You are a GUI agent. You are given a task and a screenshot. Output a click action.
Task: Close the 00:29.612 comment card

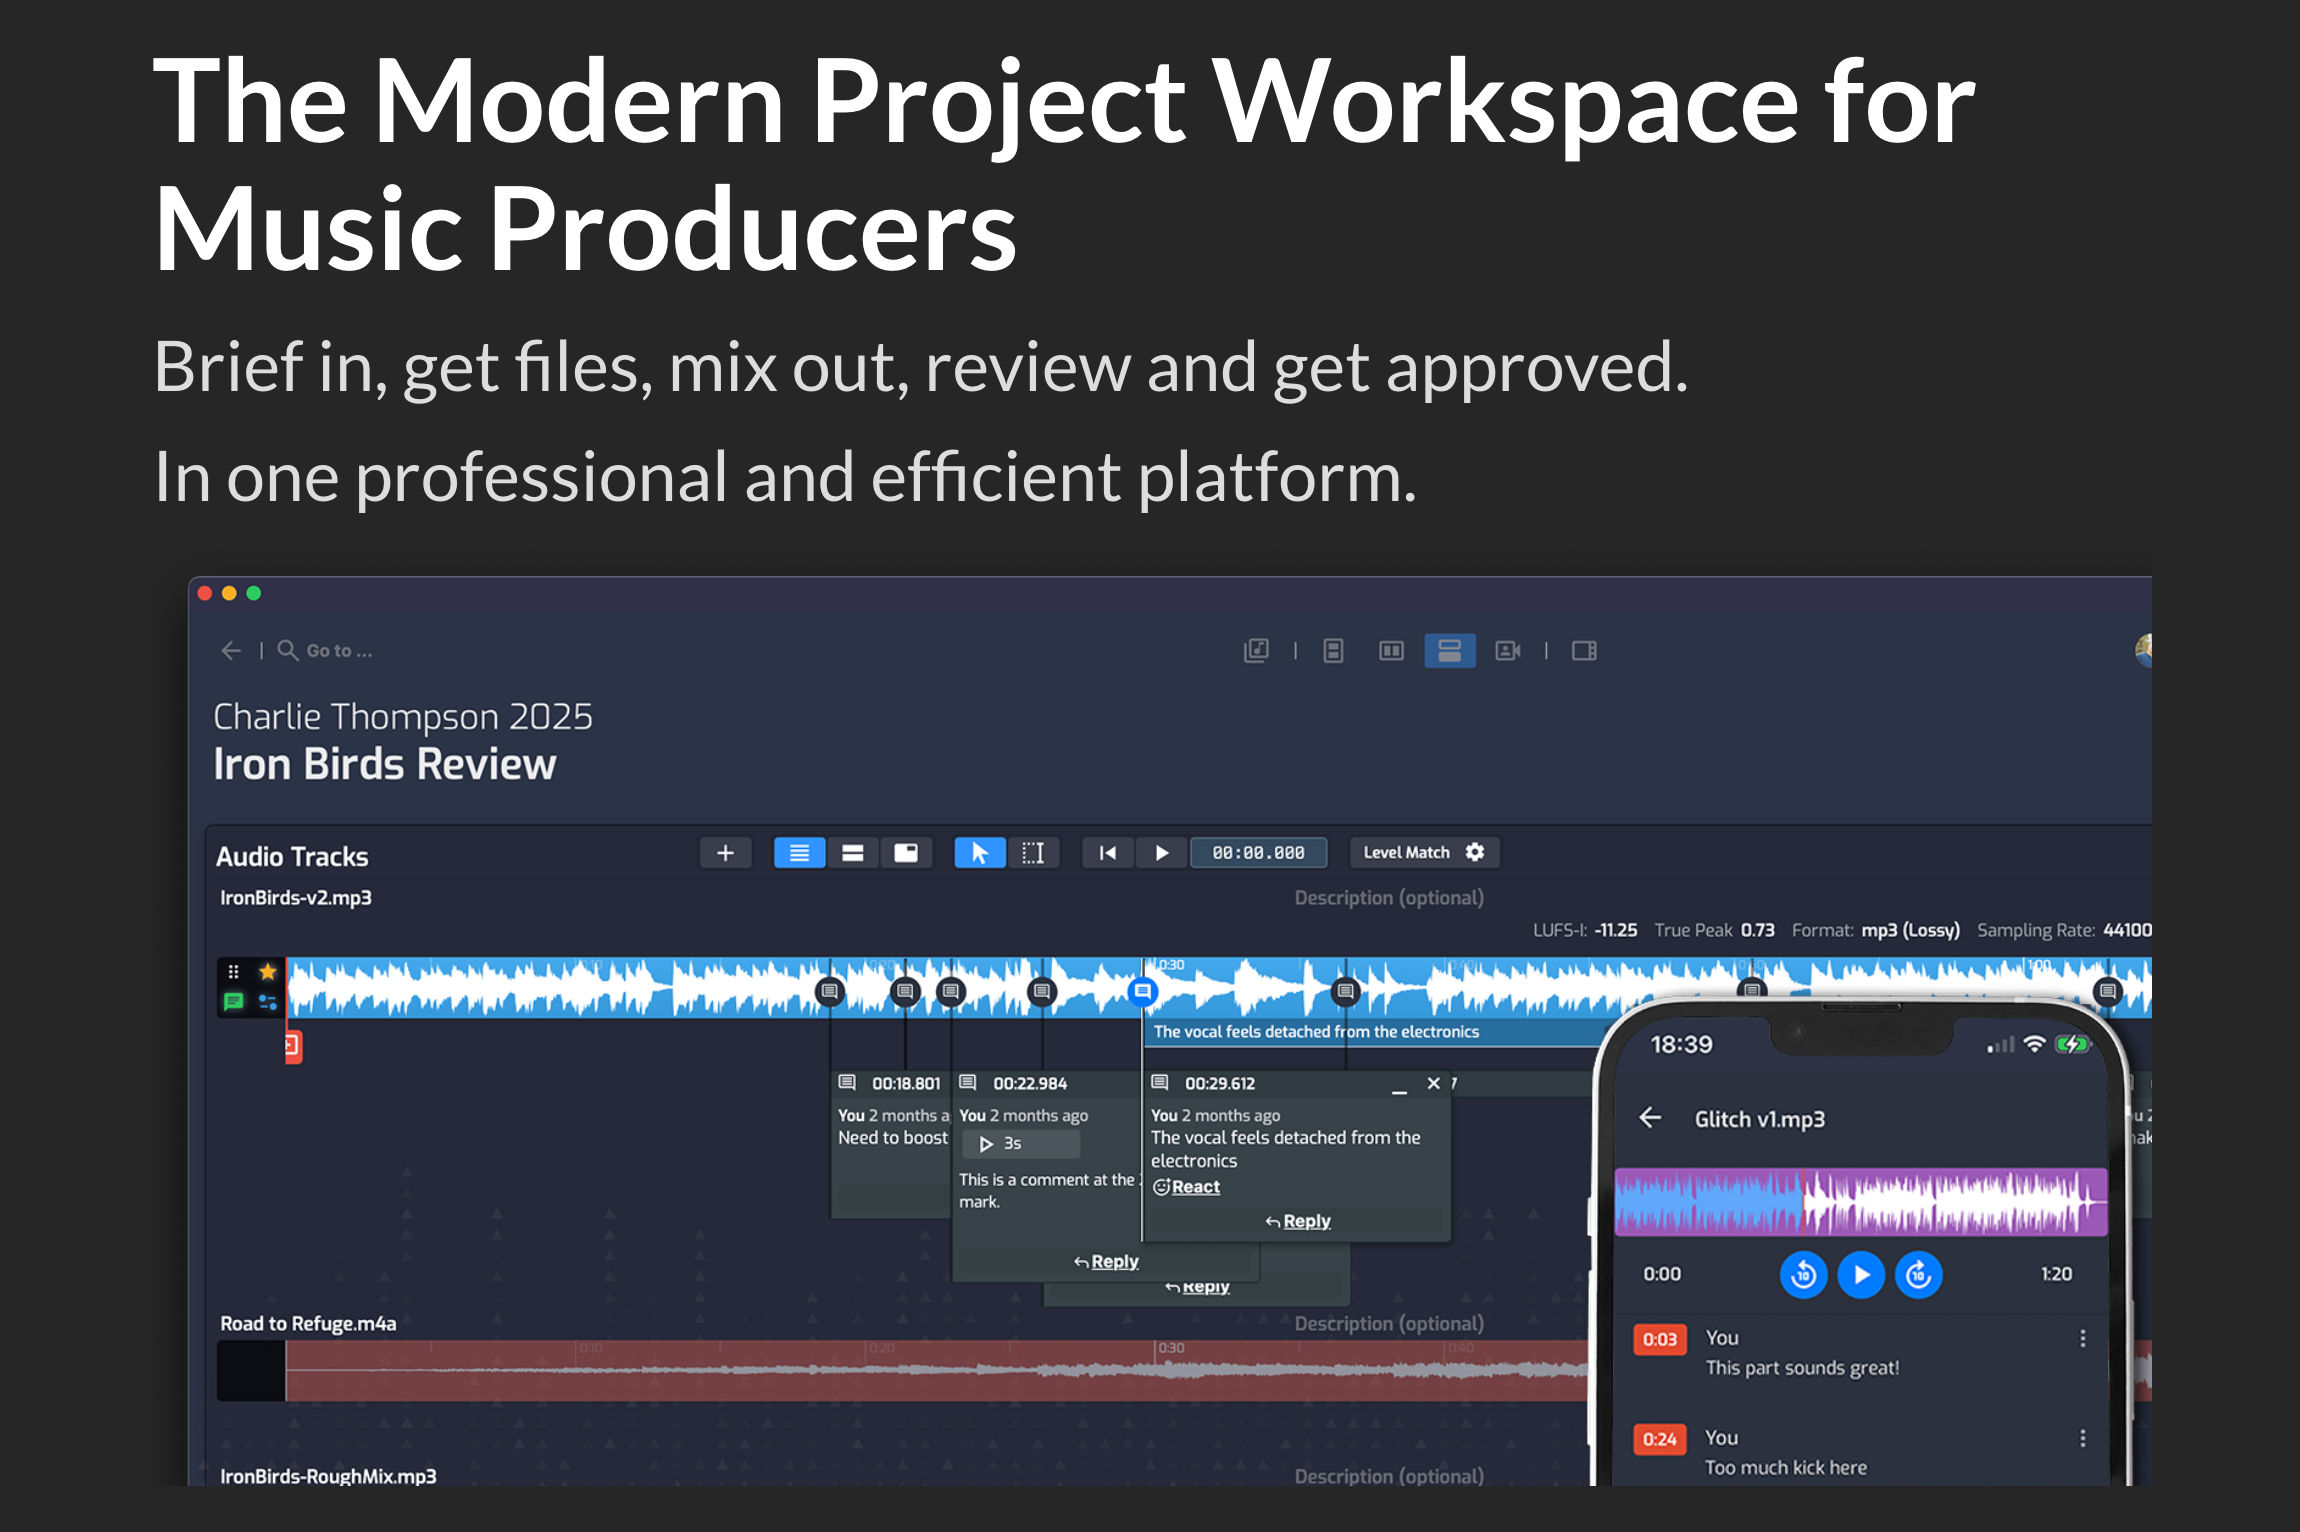(1433, 1083)
